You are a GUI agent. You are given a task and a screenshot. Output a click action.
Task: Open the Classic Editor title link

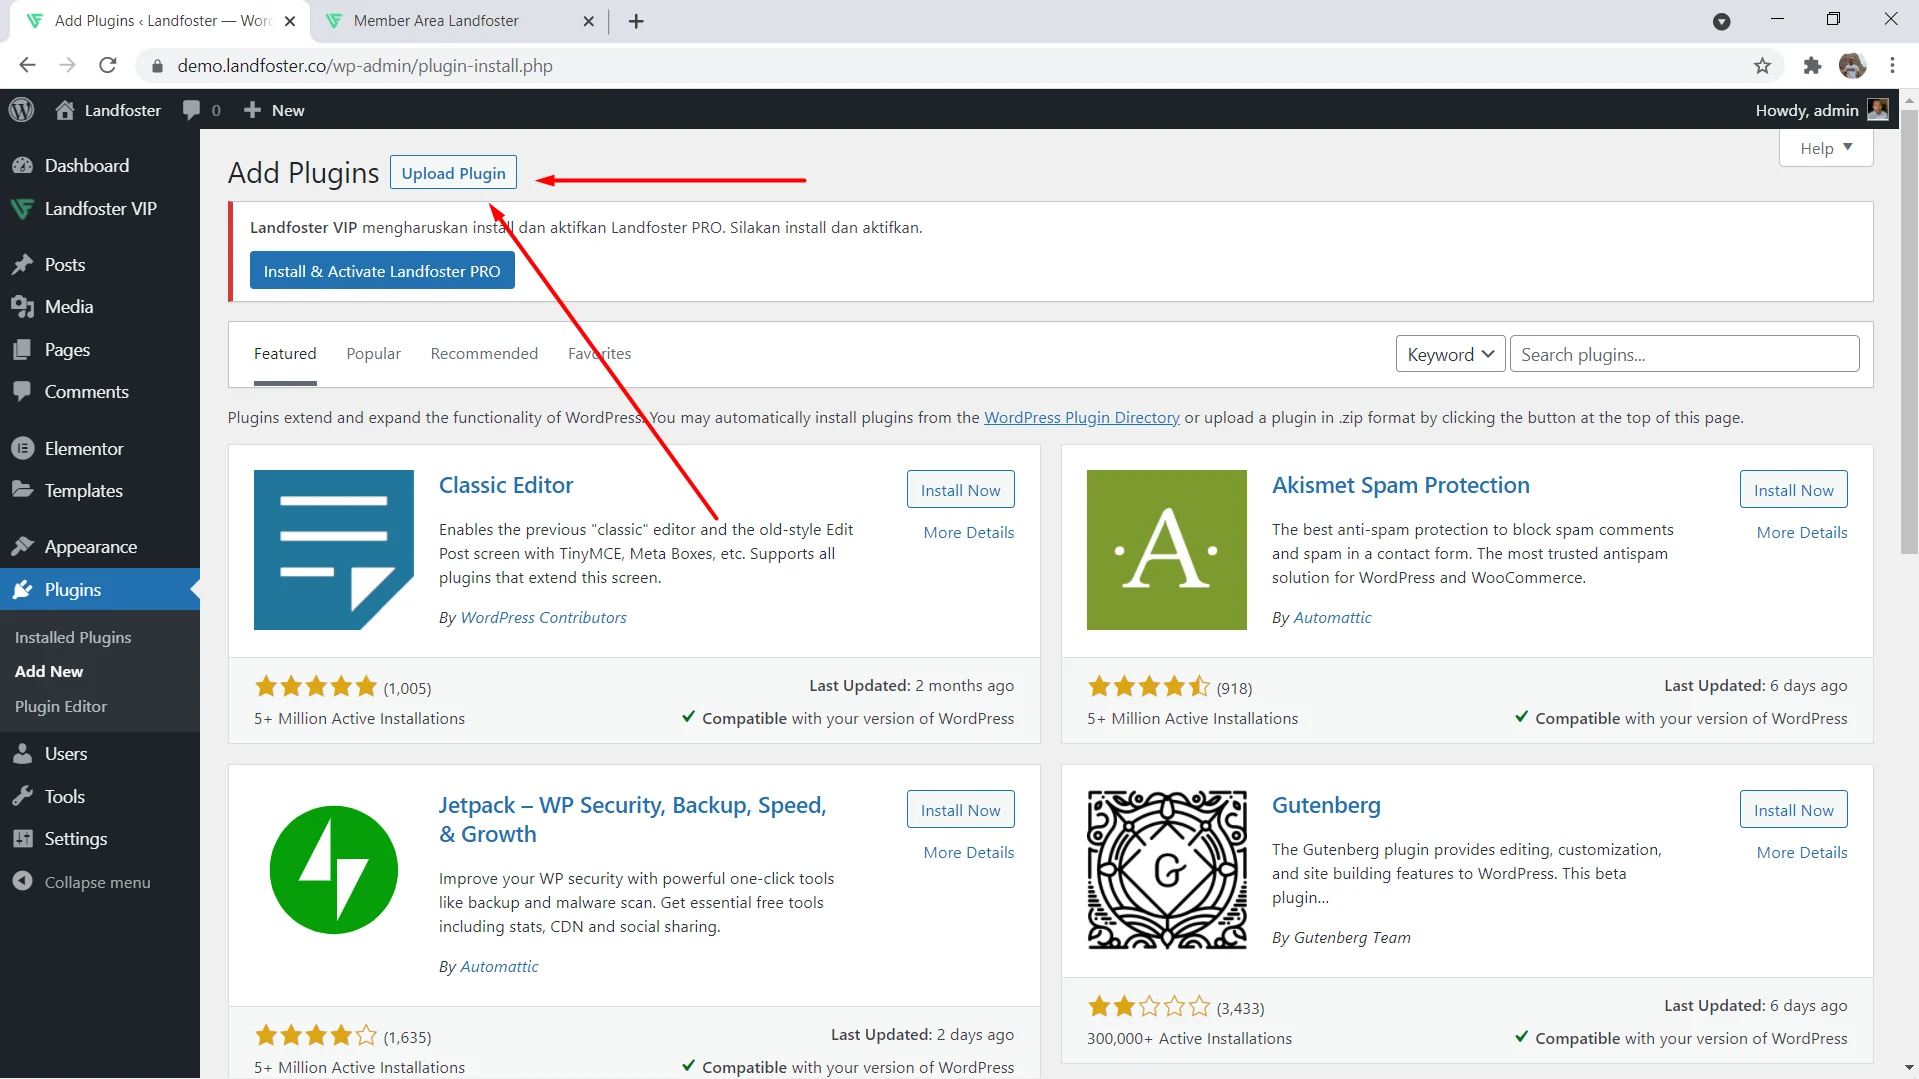coord(506,486)
